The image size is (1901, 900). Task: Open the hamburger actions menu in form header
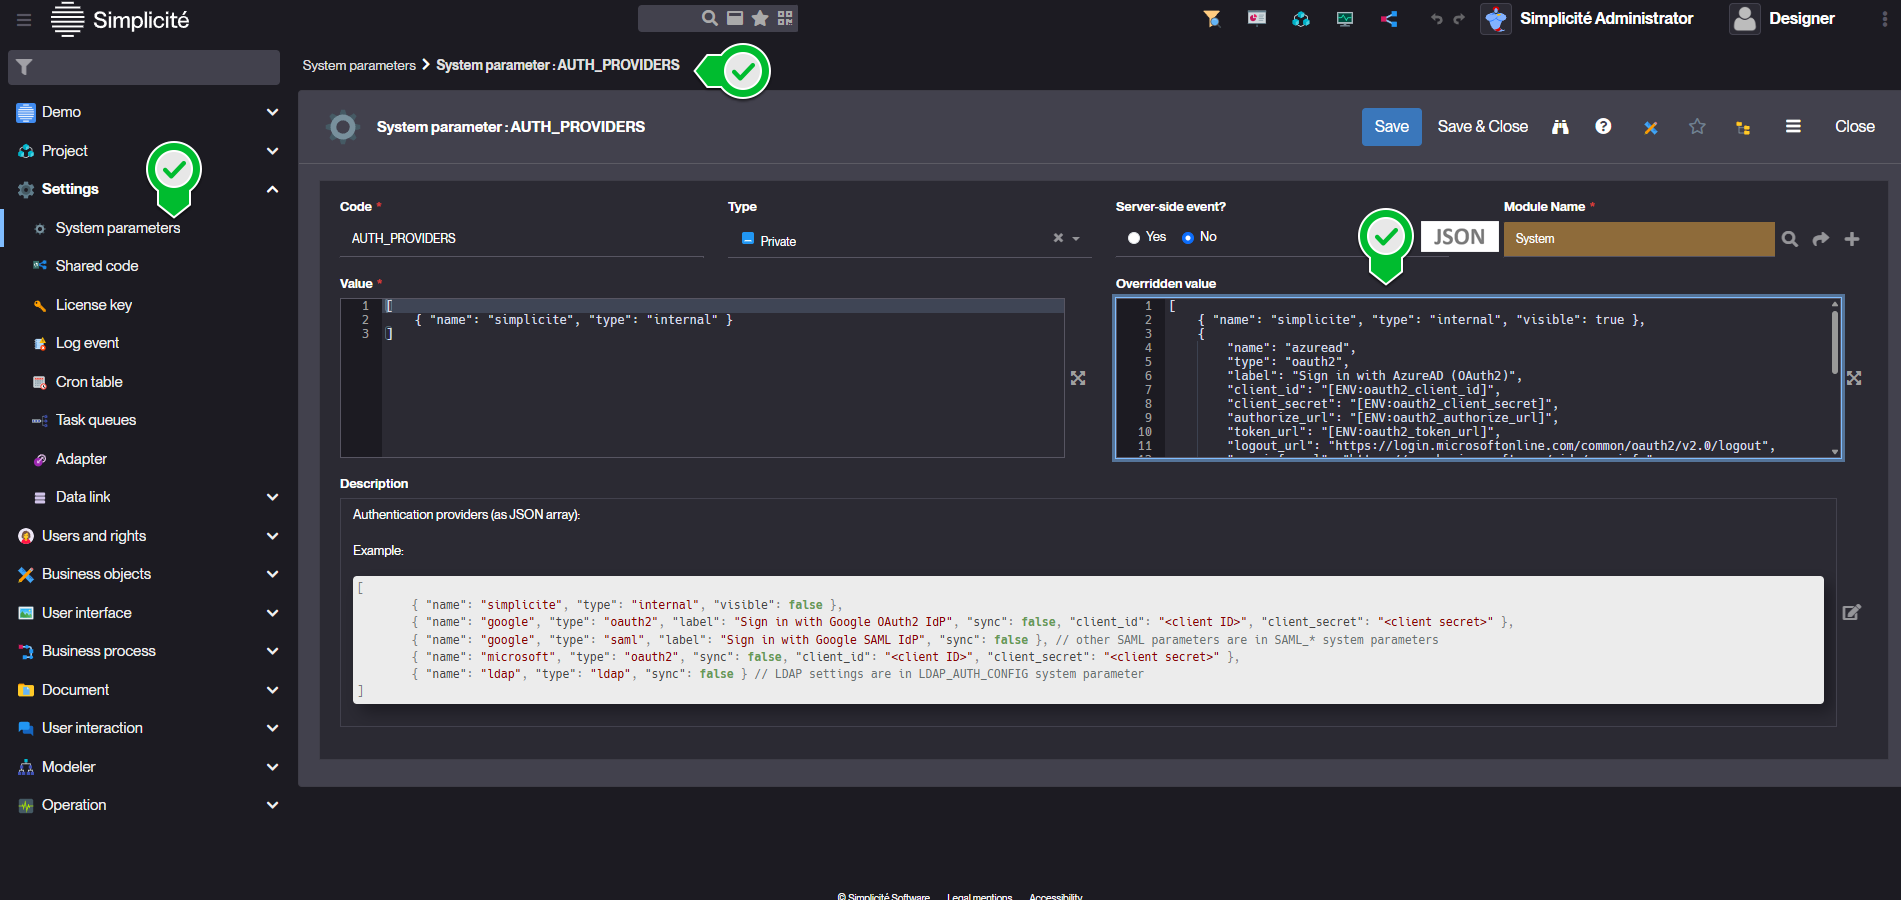click(x=1793, y=127)
